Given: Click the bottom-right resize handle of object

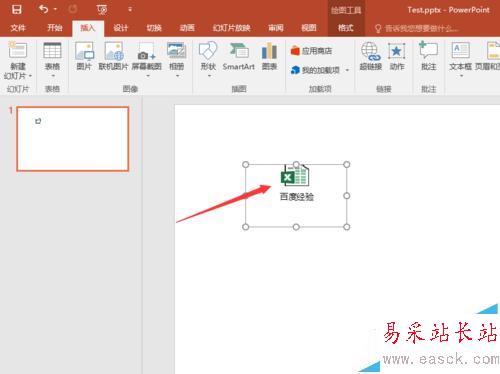Looking at the screenshot, I should click(x=347, y=227).
